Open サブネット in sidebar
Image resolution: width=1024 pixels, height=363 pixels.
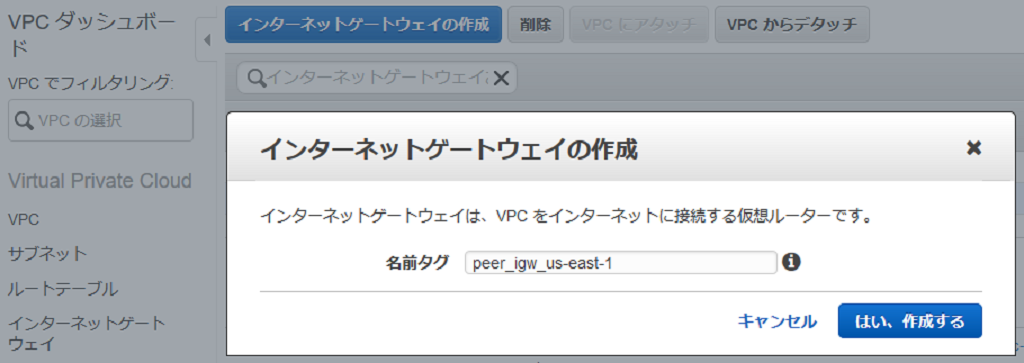click(48, 253)
